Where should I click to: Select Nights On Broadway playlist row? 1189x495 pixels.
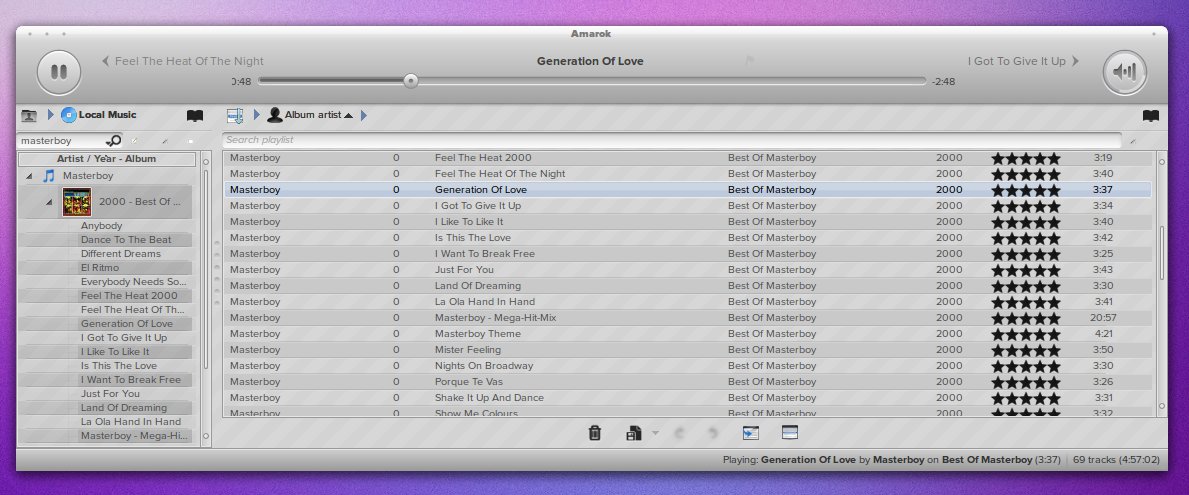688,365
